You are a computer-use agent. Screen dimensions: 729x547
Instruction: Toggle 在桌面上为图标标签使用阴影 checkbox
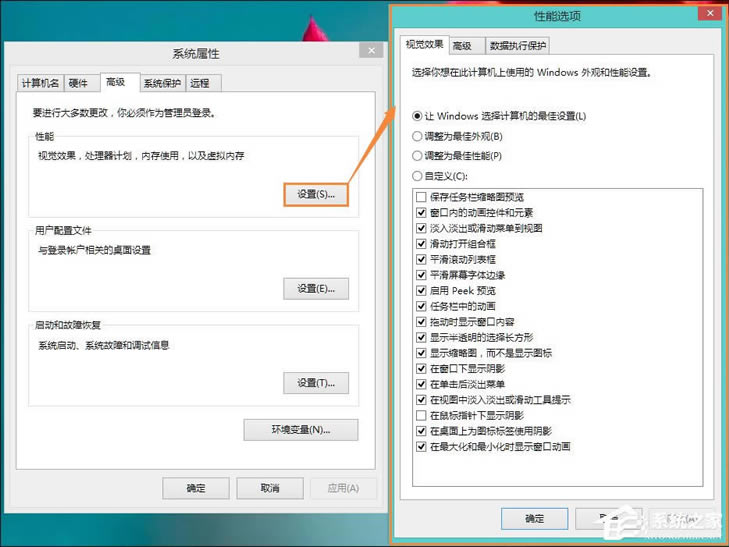[x=421, y=431]
